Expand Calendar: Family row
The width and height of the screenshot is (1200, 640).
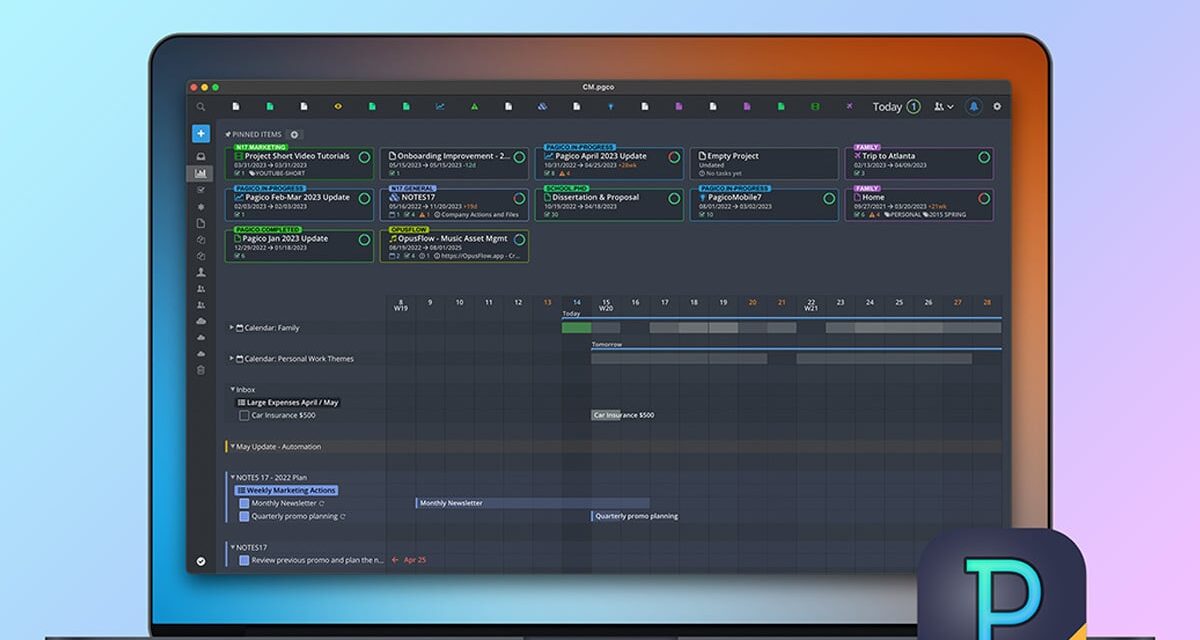232,328
